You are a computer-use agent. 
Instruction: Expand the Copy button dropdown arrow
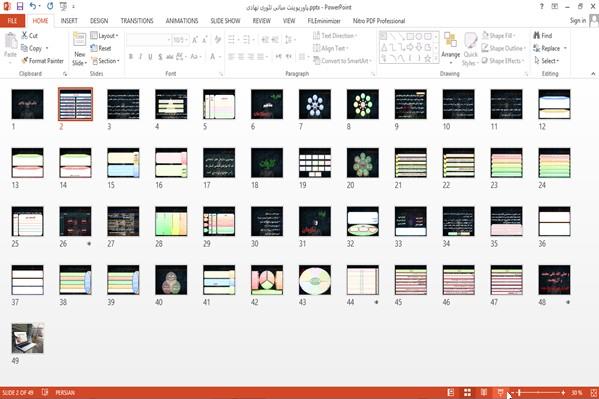point(47,48)
